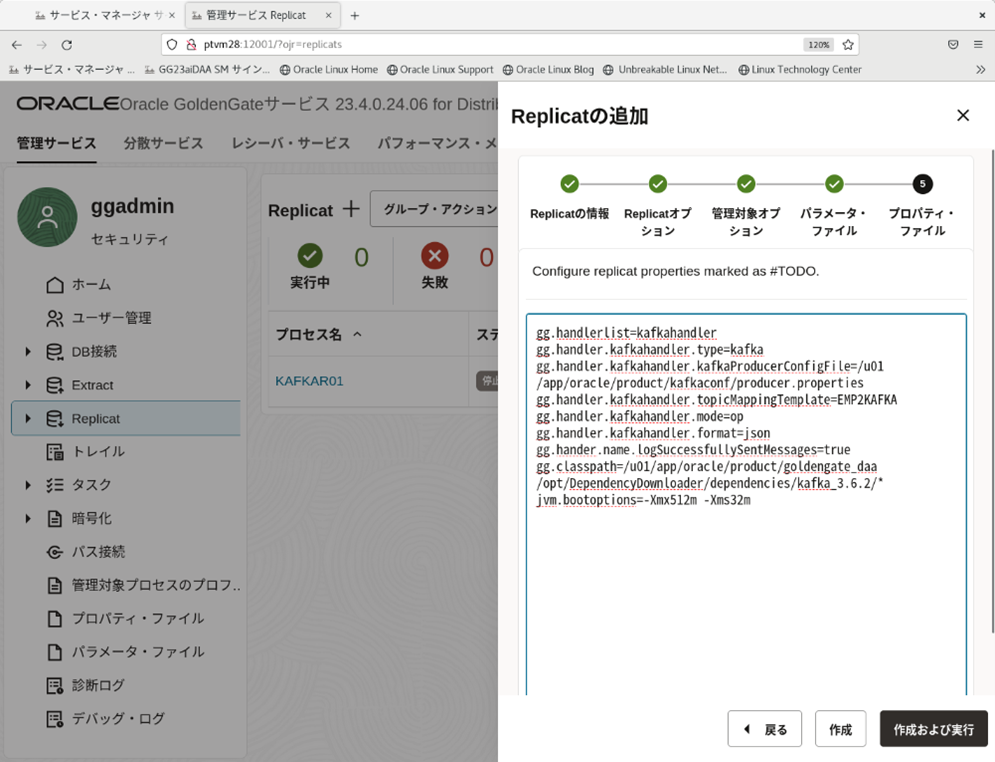Click the ORACLE logo
Screen dimensions: 995x762
tap(67, 103)
